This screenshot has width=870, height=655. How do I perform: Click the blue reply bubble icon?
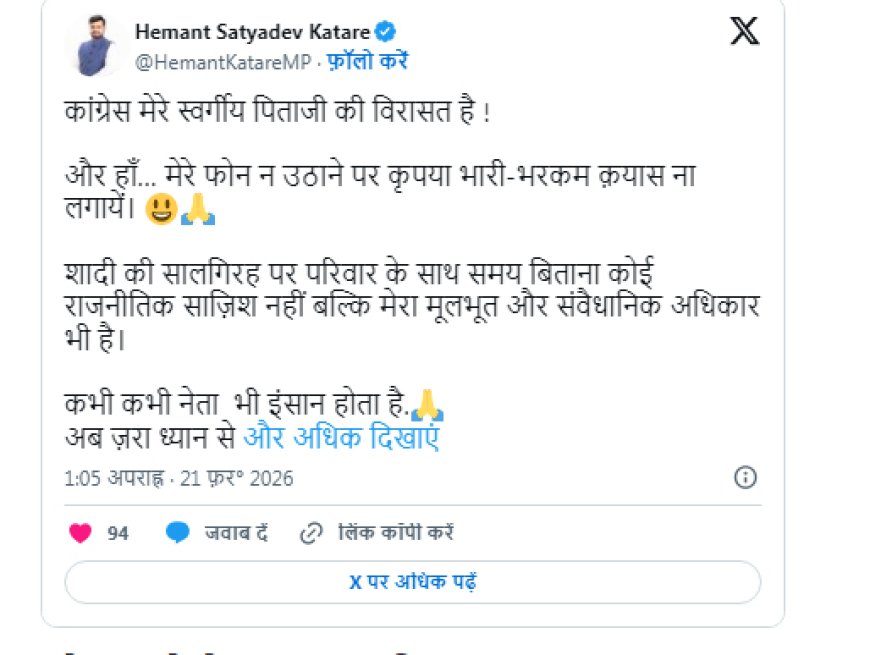click(x=178, y=533)
